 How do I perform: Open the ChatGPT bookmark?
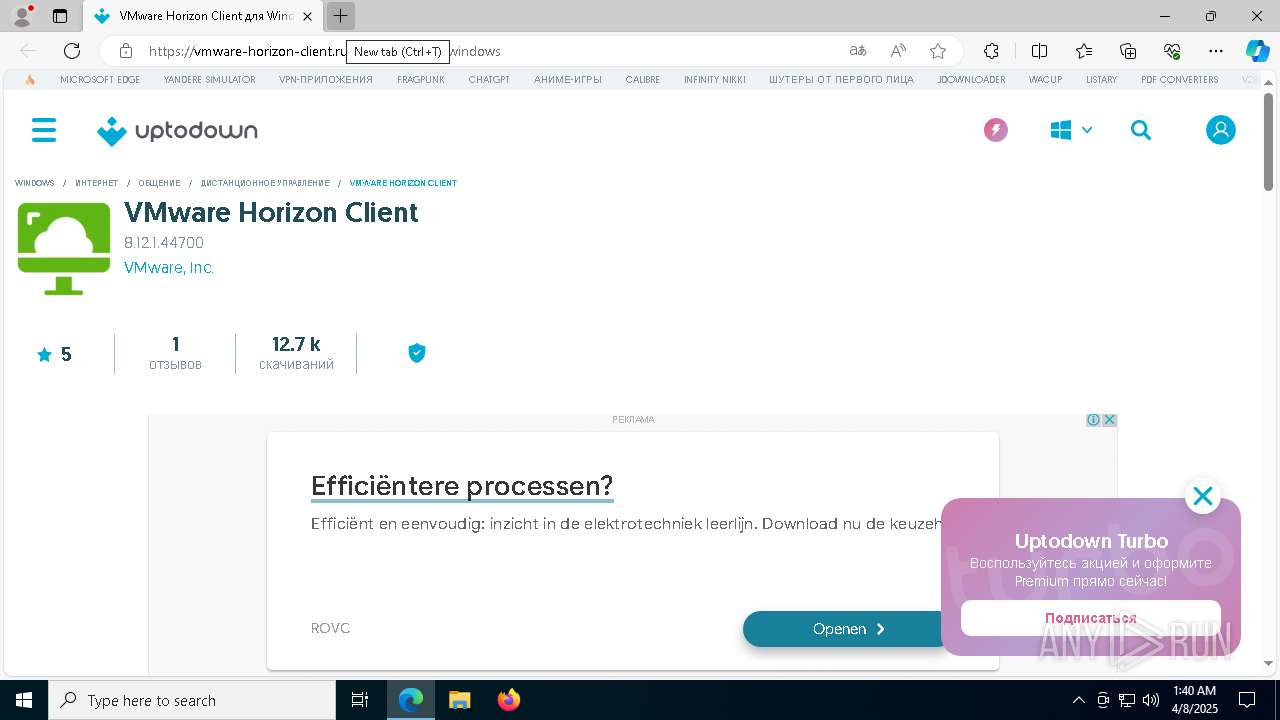click(x=489, y=80)
